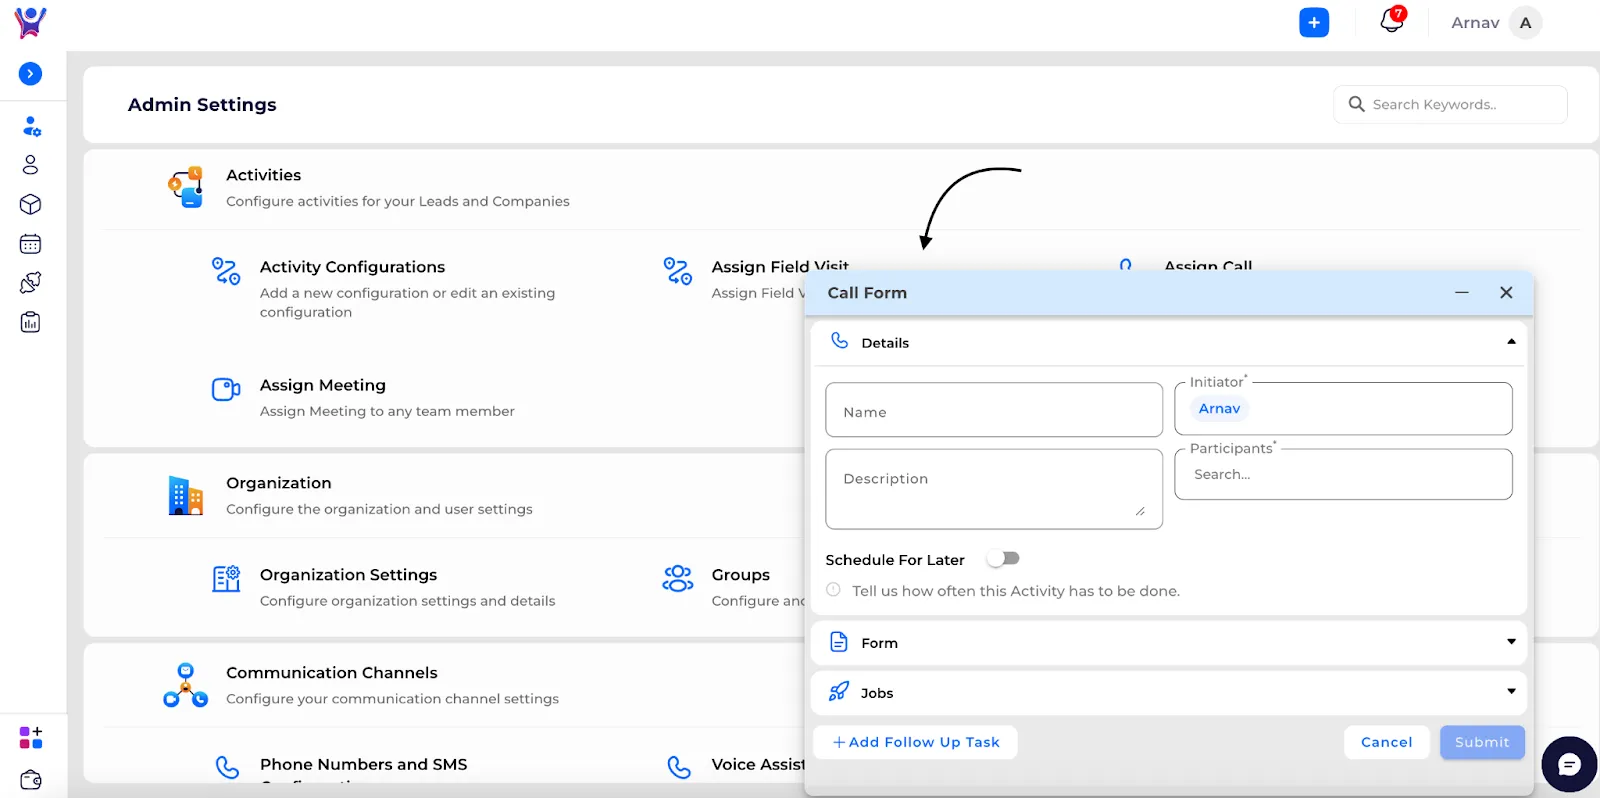1600x798 pixels.
Task: Click the Activities section icon
Action: 186,187
